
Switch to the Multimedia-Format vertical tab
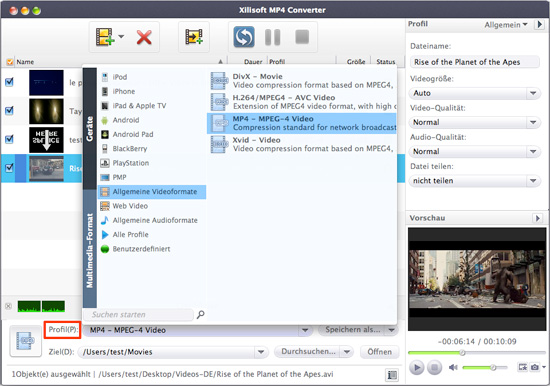coord(90,250)
